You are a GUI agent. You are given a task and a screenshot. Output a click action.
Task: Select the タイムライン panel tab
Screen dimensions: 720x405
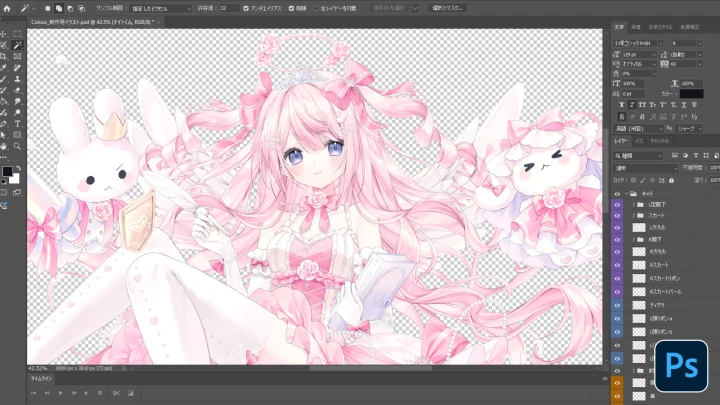tap(41, 379)
